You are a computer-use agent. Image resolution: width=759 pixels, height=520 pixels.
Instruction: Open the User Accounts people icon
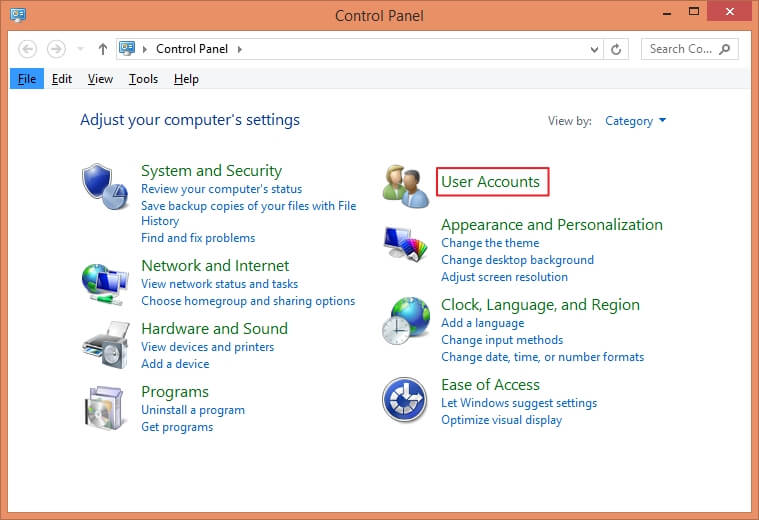click(405, 186)
